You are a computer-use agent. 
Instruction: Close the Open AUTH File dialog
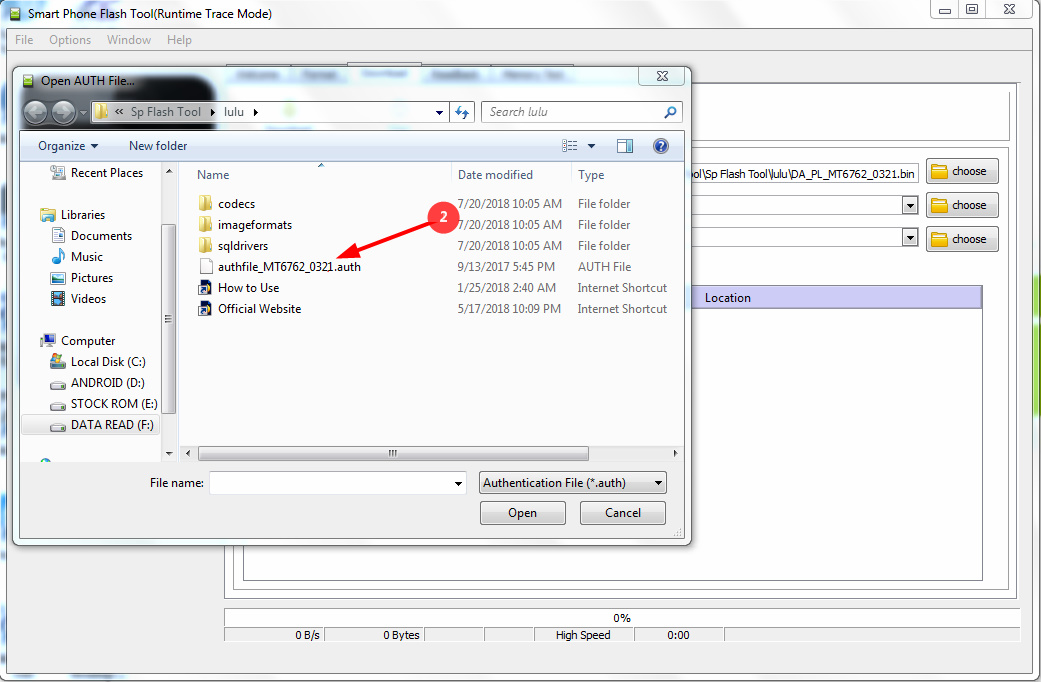pyautogui.click(x=662, y=76)
